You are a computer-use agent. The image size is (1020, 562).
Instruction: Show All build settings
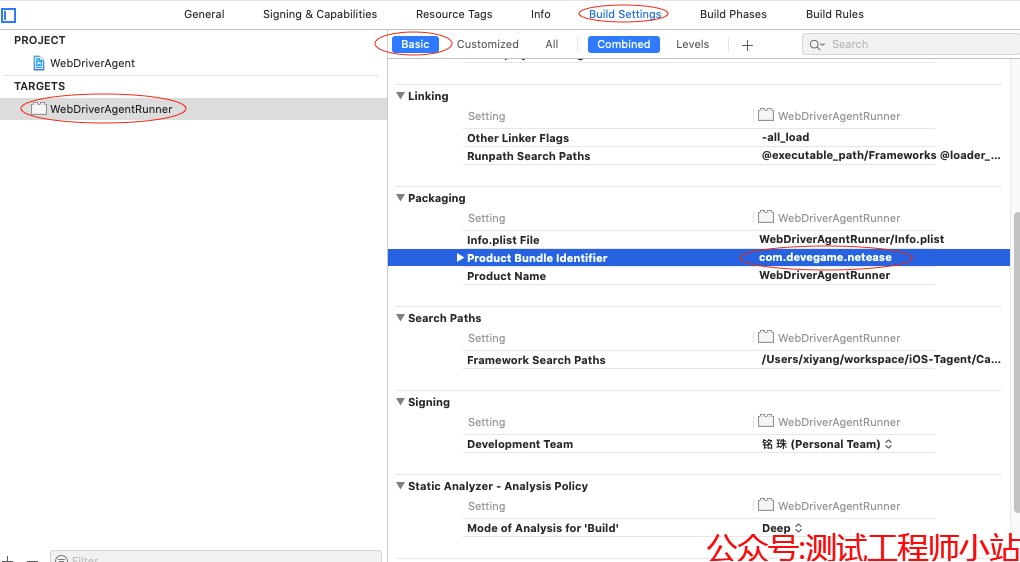(x=552, y=44)
